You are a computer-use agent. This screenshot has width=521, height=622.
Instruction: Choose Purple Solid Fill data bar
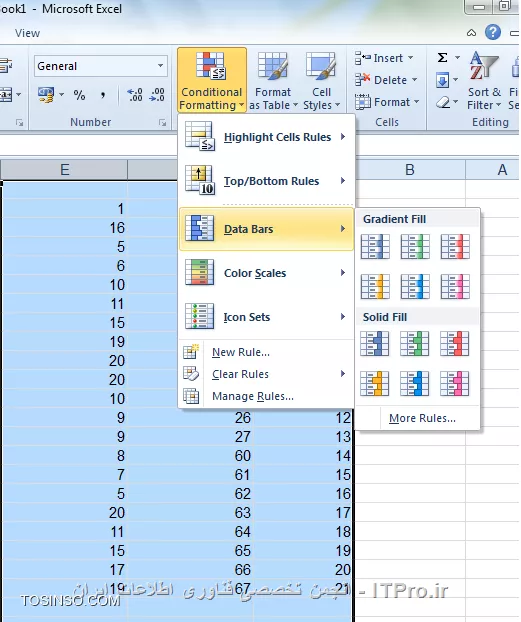[x=455, y=384]
